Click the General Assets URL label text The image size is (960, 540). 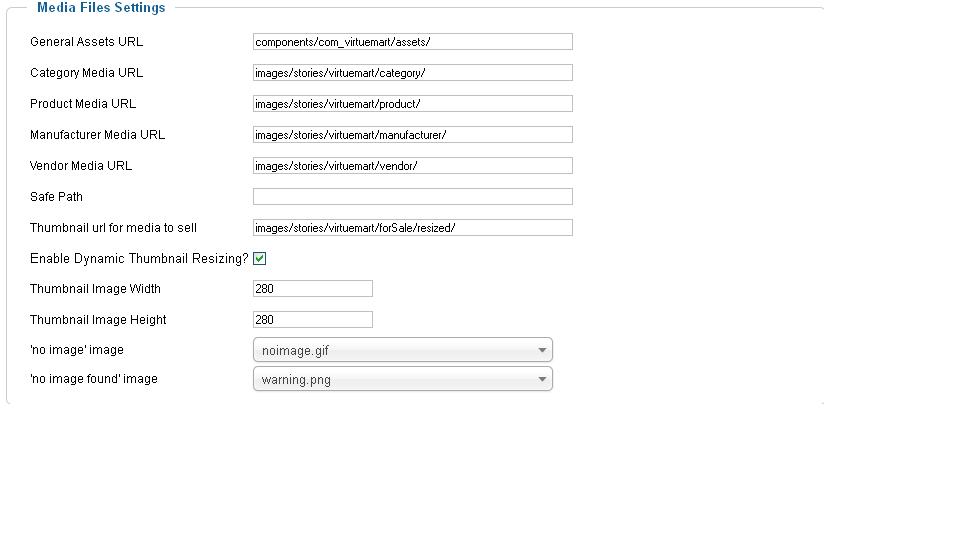(86, 42)
